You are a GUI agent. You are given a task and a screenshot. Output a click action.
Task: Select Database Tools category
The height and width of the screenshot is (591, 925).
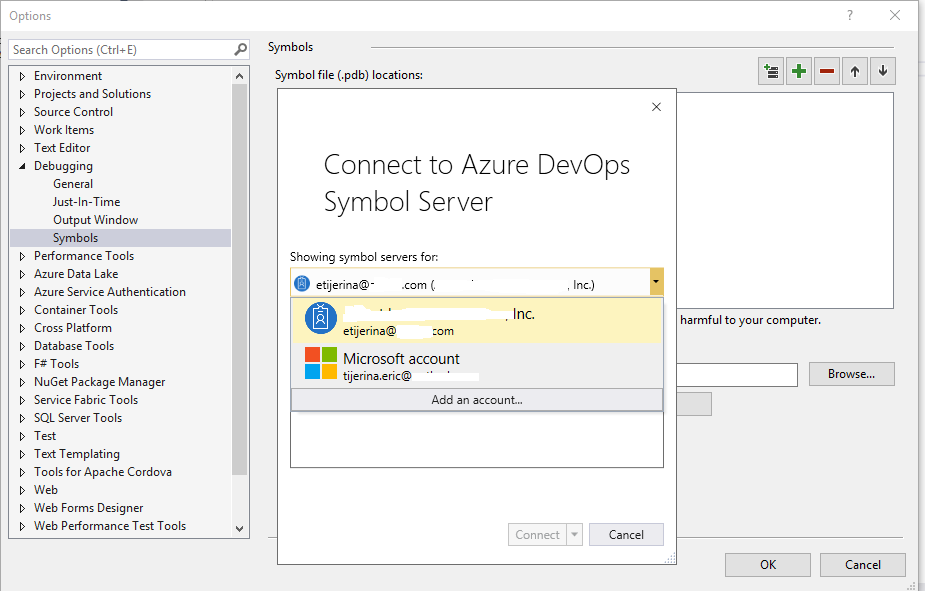point(74,346)
